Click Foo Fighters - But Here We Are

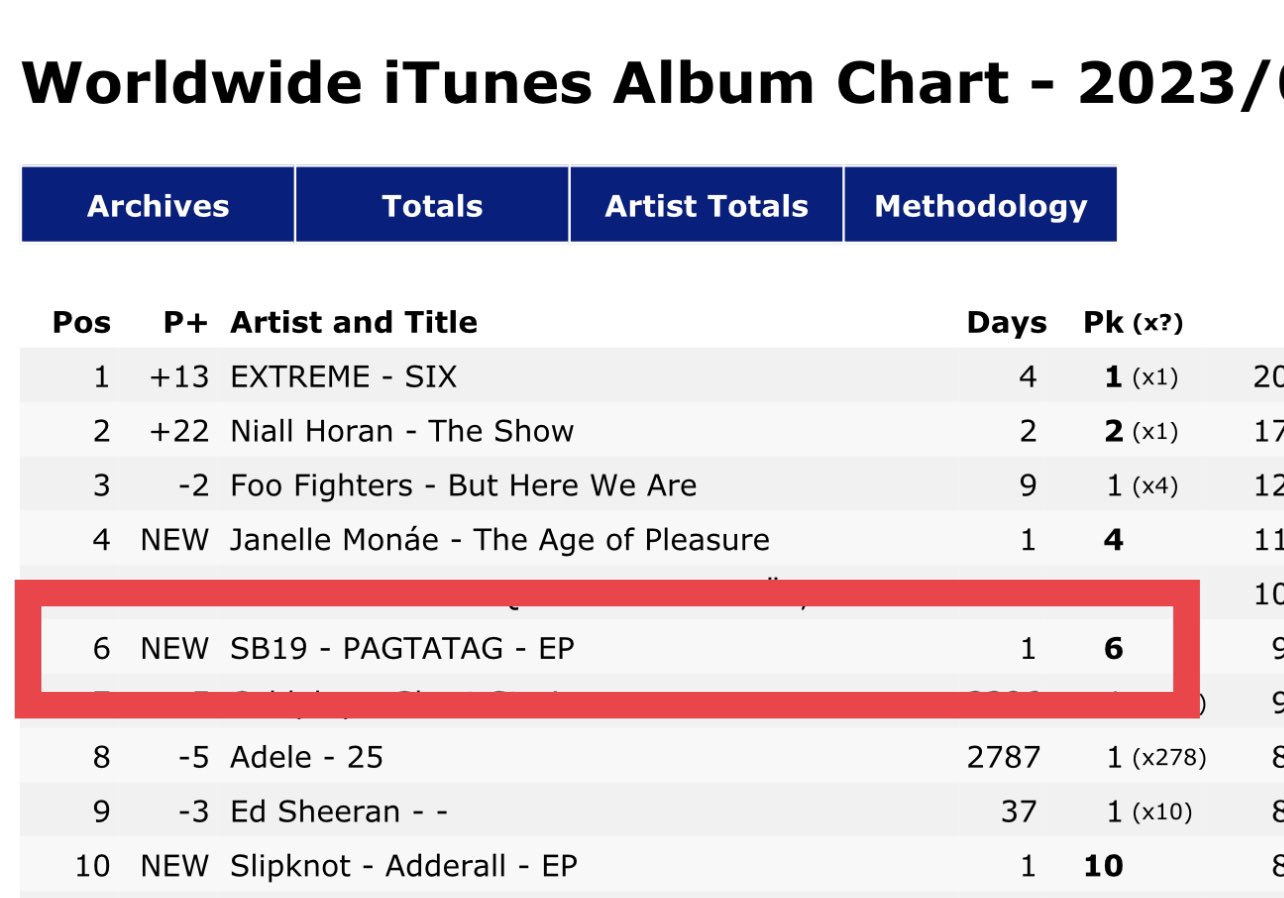click(x=463, y=485)
